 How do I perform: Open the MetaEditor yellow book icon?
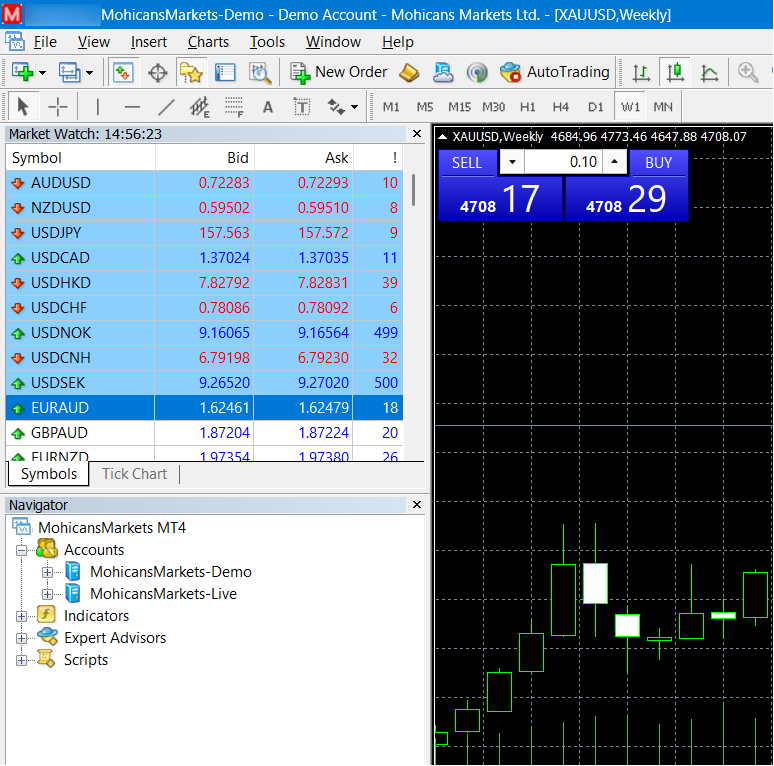click(409, 73)
